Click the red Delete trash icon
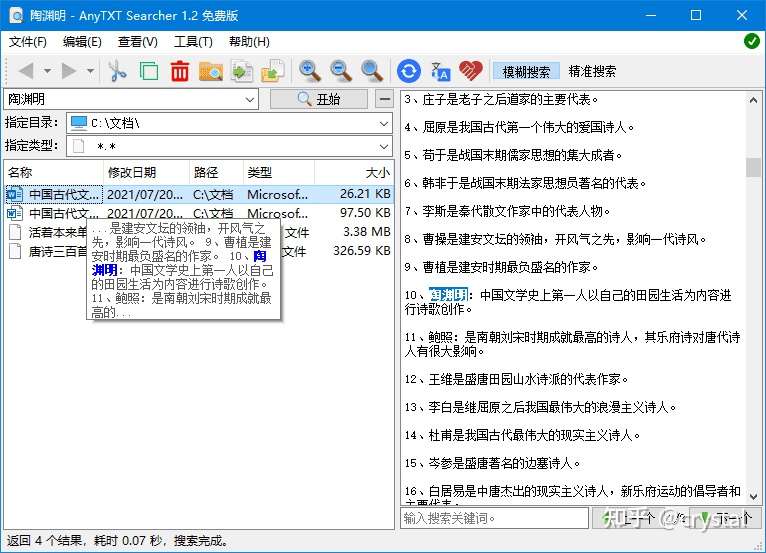766x553 pixels. (x=180, y=71)
